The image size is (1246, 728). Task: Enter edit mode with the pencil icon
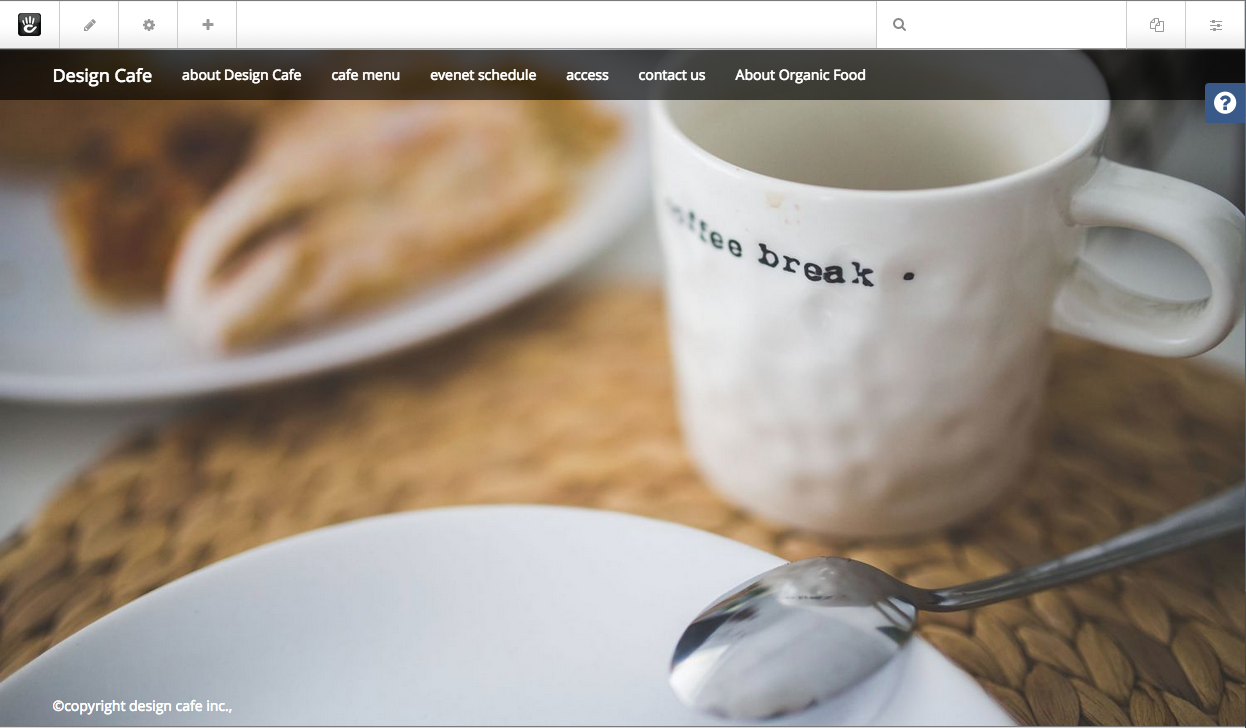click(90, 25)
